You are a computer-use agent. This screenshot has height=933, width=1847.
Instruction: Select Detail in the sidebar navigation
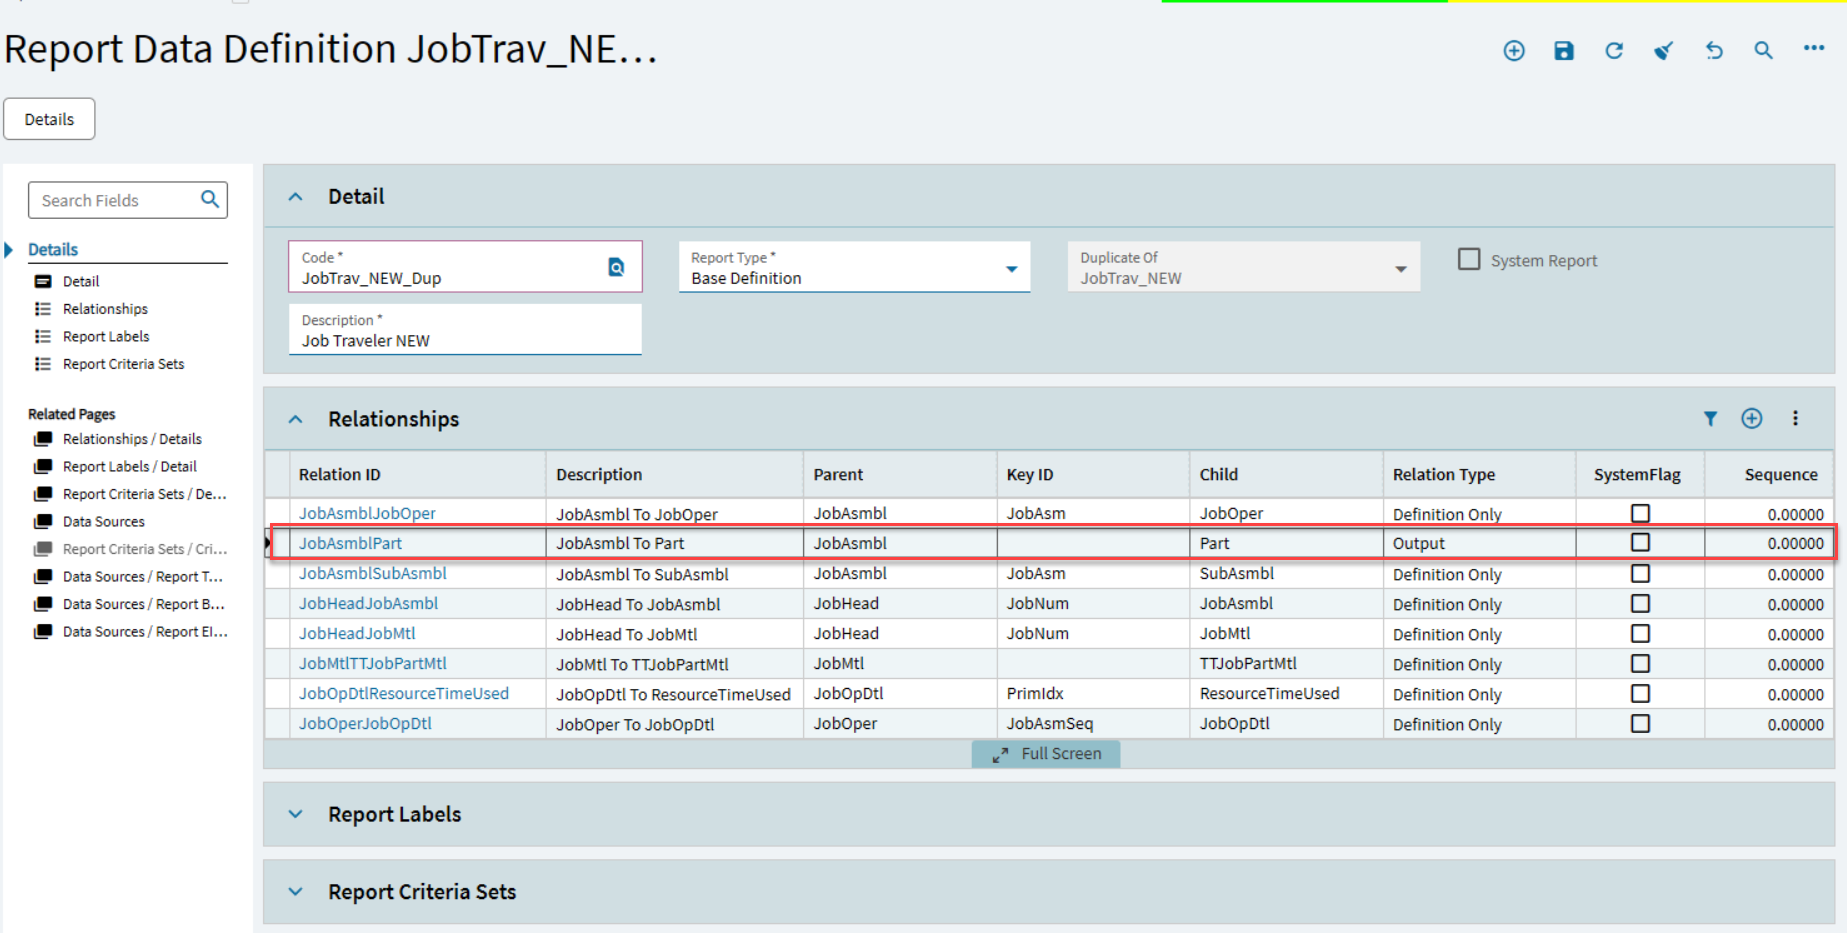point(81,282)
